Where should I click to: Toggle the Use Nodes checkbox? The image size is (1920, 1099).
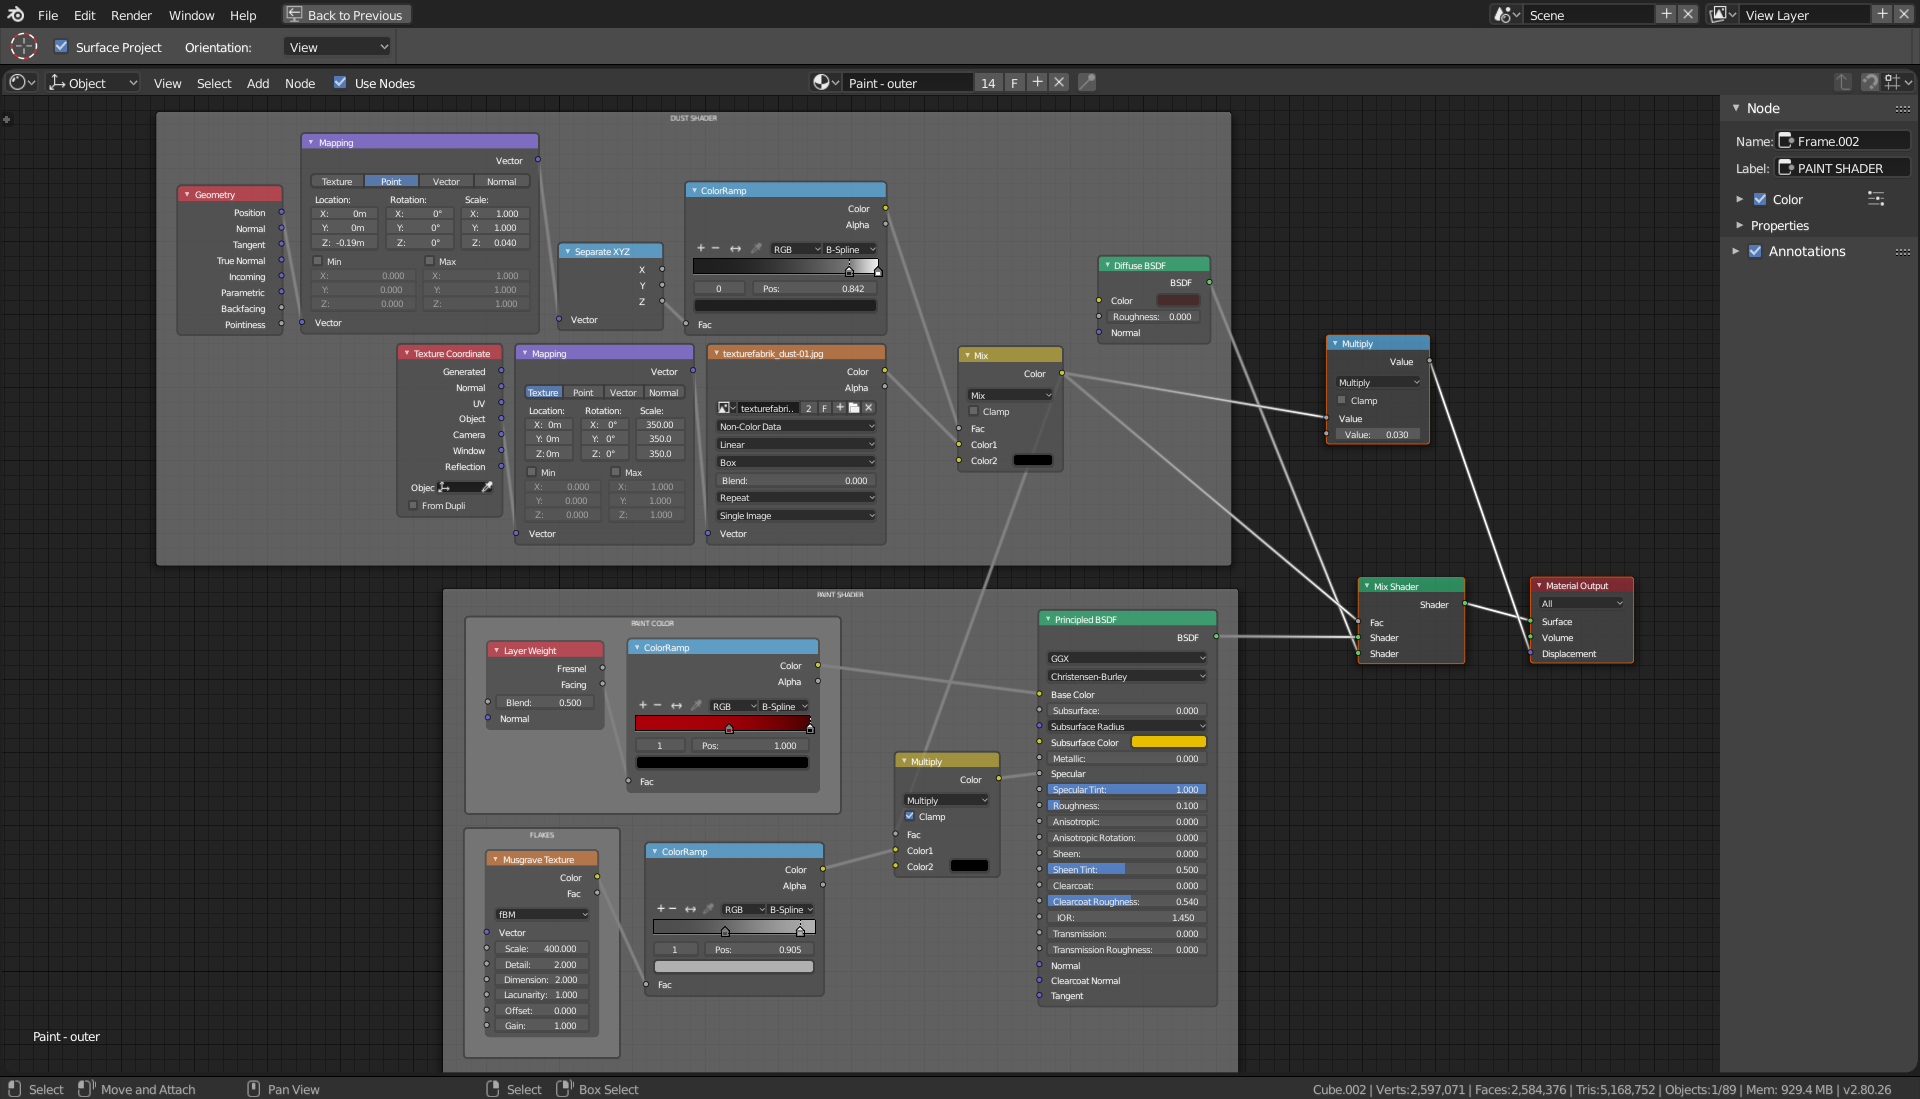pos(340,83)
